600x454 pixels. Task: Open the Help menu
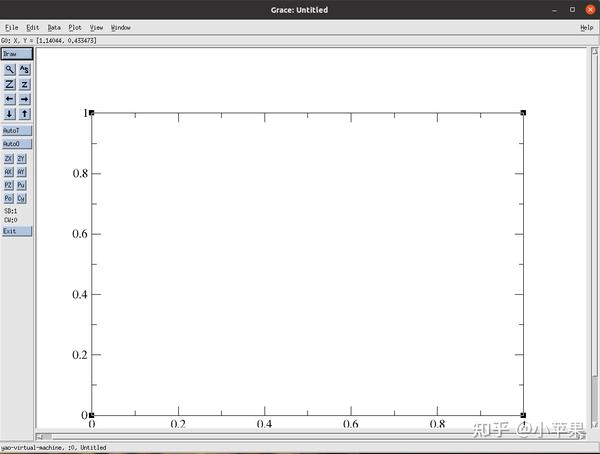pos(587,28)
